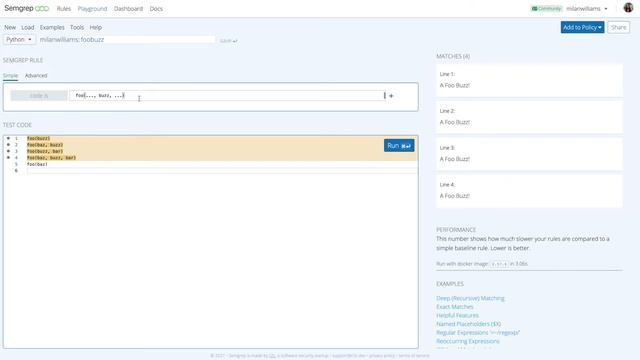Click the match marker on line 2
The image size is (640, 360).
pyautogui.click(x=8, y=145)
